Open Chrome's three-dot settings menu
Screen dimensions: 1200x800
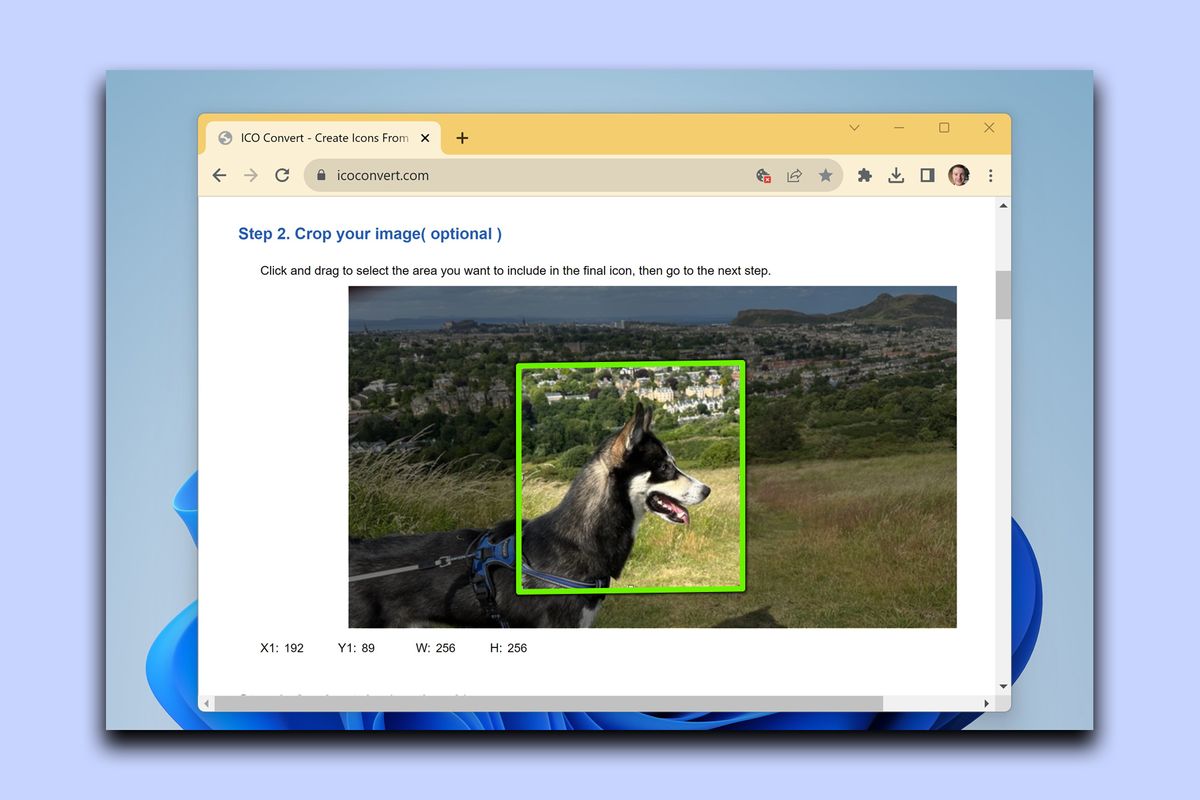click(x=991, y=175)
